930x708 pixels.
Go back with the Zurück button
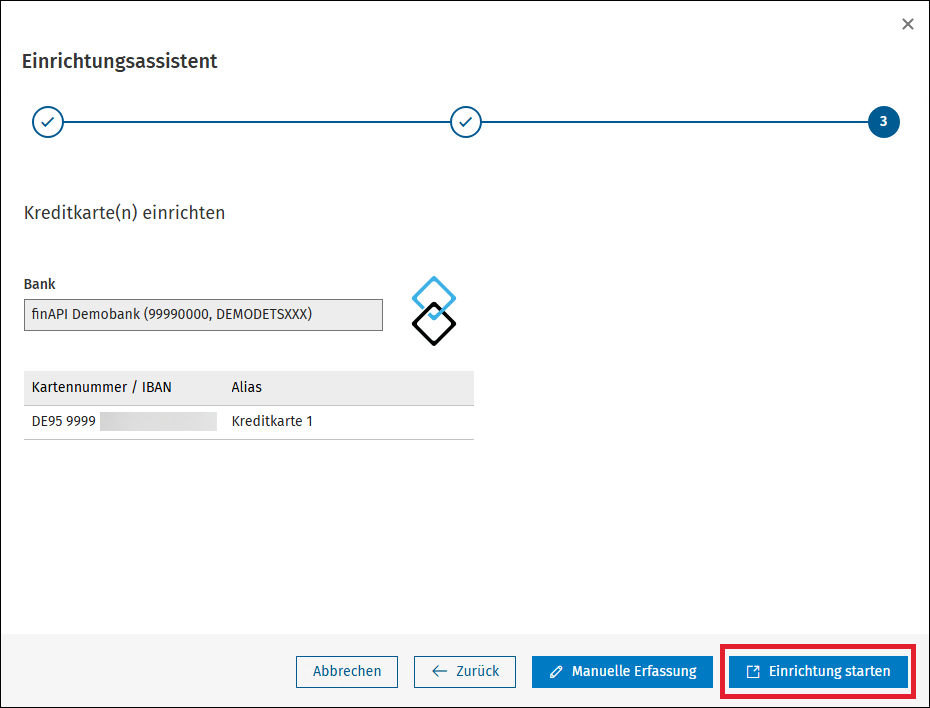tap(465, 671)
